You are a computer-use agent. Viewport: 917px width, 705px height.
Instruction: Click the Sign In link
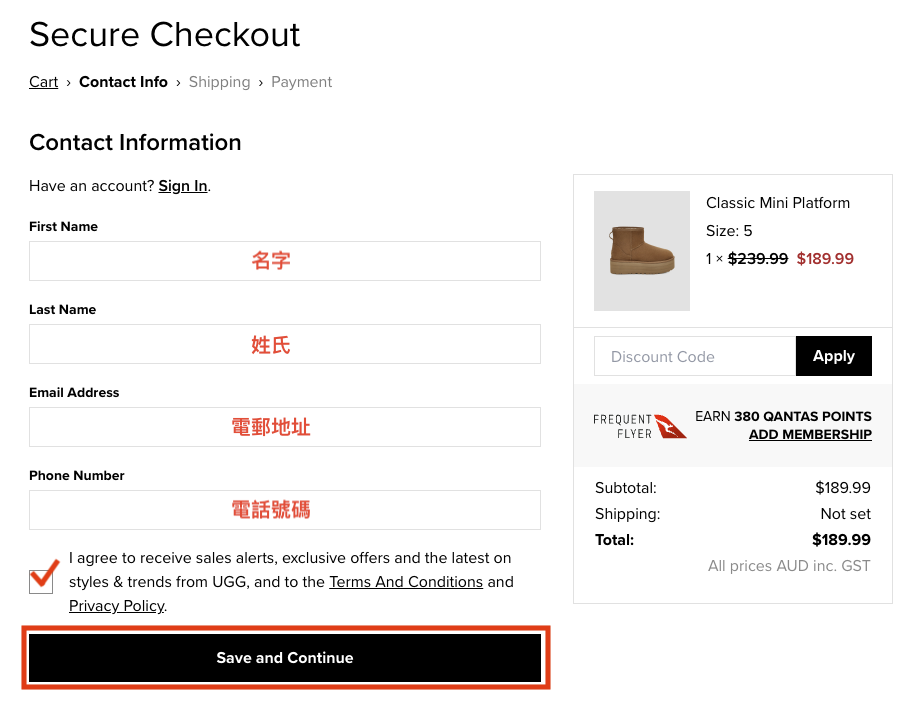tap(183, 186)
